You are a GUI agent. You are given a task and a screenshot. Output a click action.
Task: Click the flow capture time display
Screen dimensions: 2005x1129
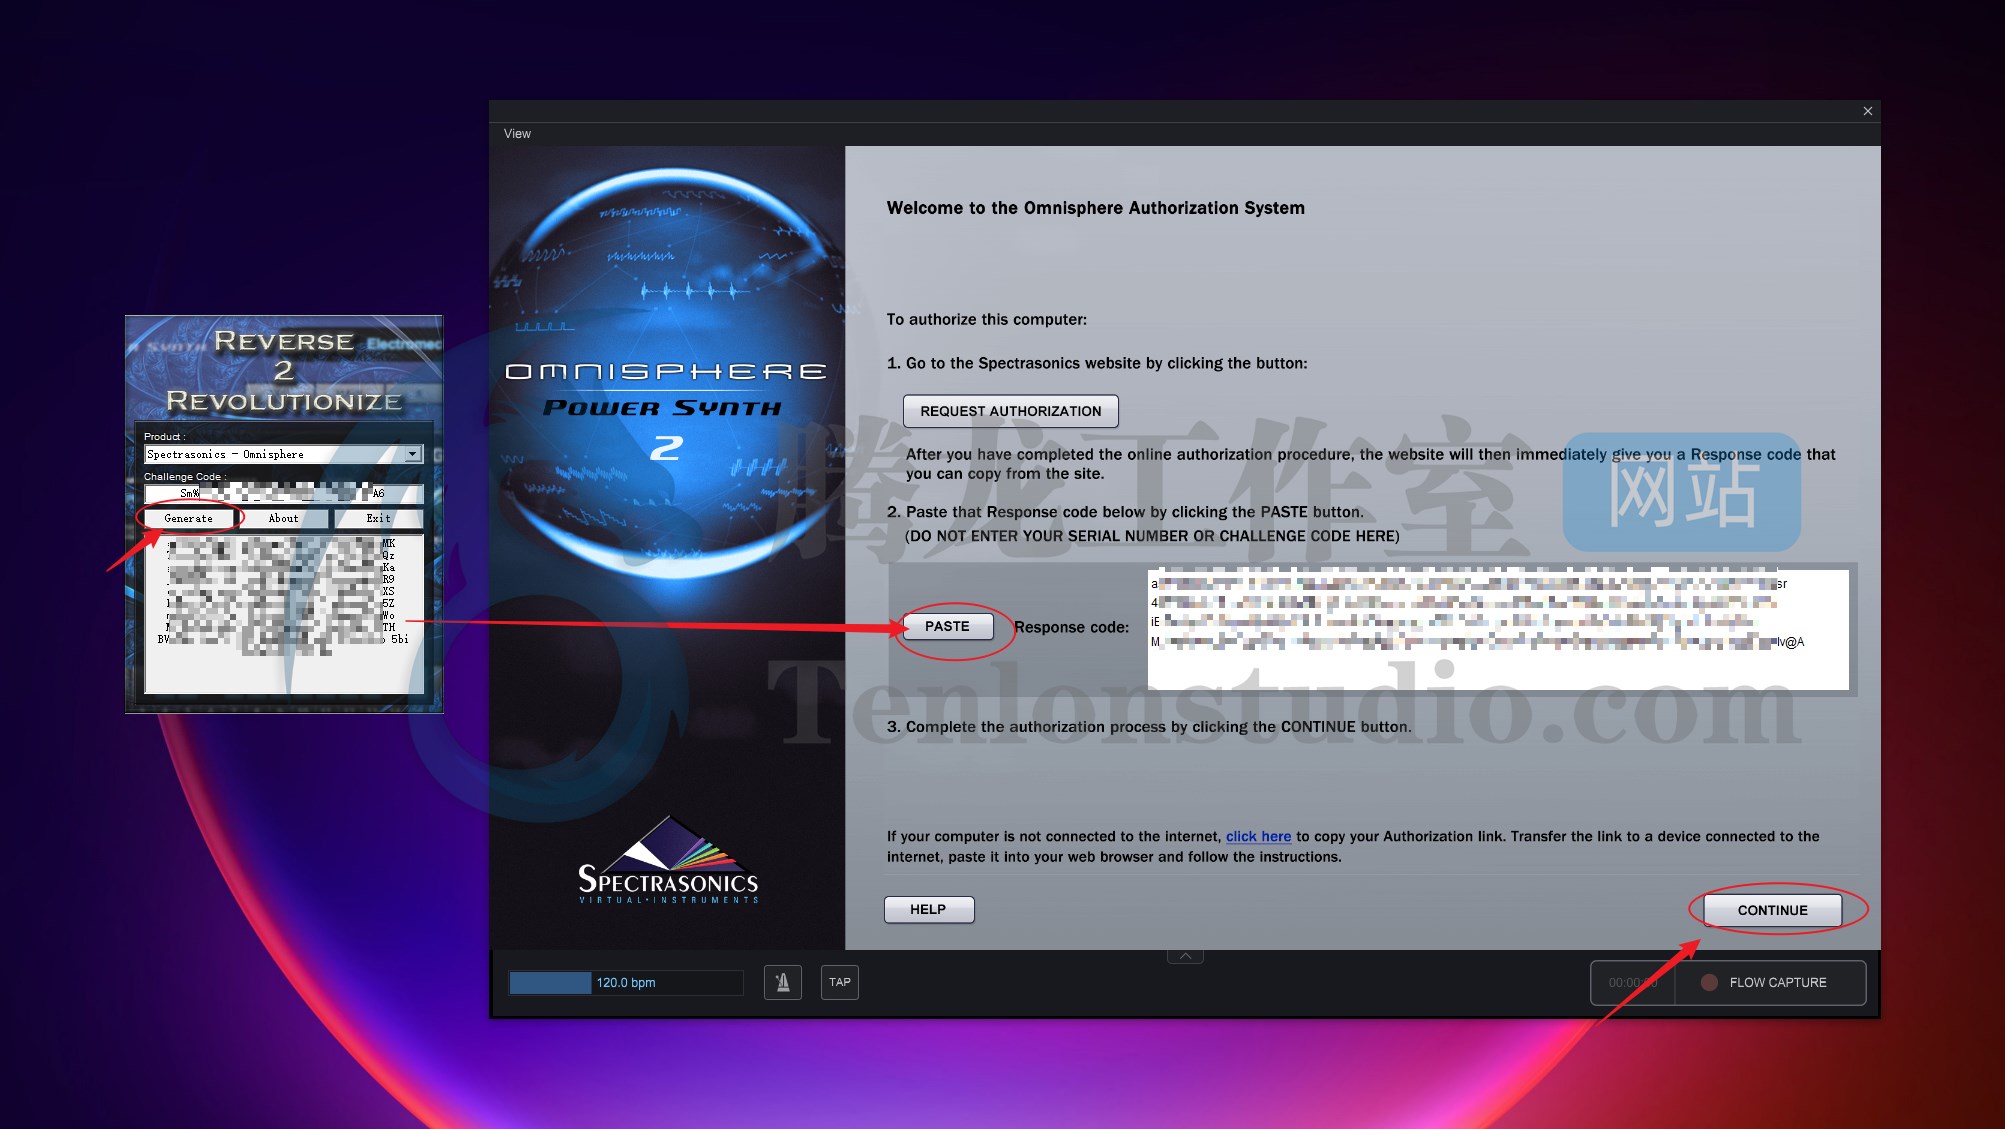coord(1633,983)
